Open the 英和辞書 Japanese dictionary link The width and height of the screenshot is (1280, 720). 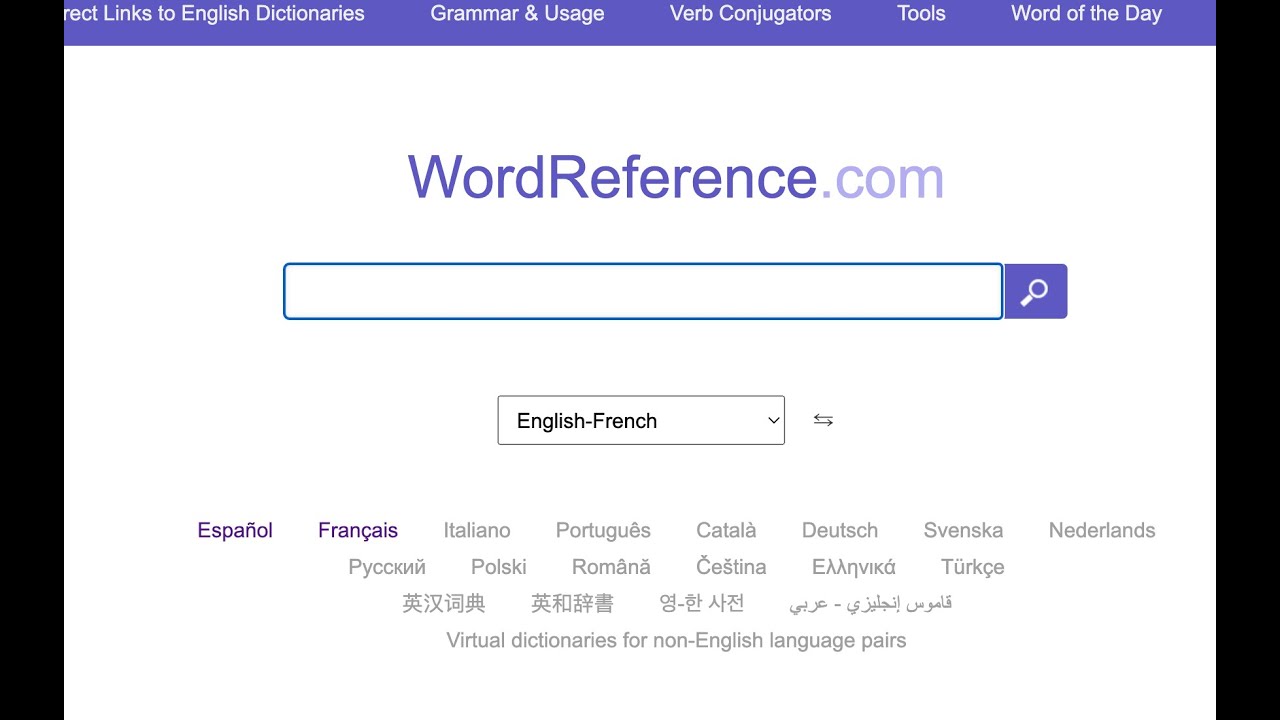click(x=573, y=603)
